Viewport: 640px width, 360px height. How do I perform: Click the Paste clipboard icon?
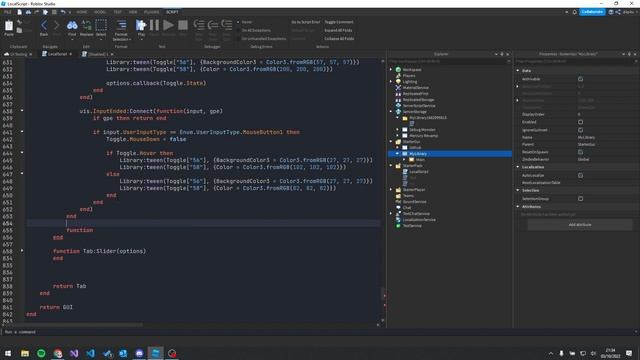pyautogui.click(x=9, y=26)
